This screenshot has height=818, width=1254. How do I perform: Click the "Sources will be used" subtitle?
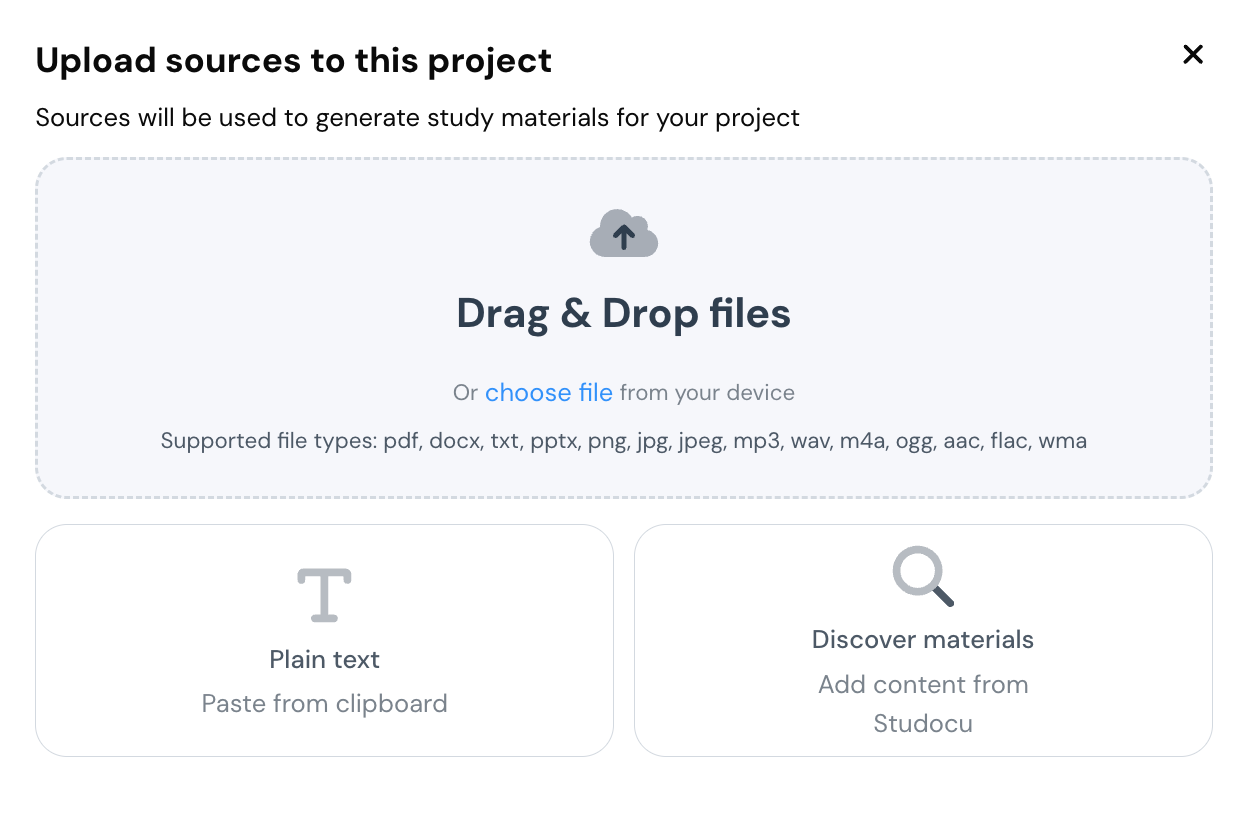[x=418, y=118]
